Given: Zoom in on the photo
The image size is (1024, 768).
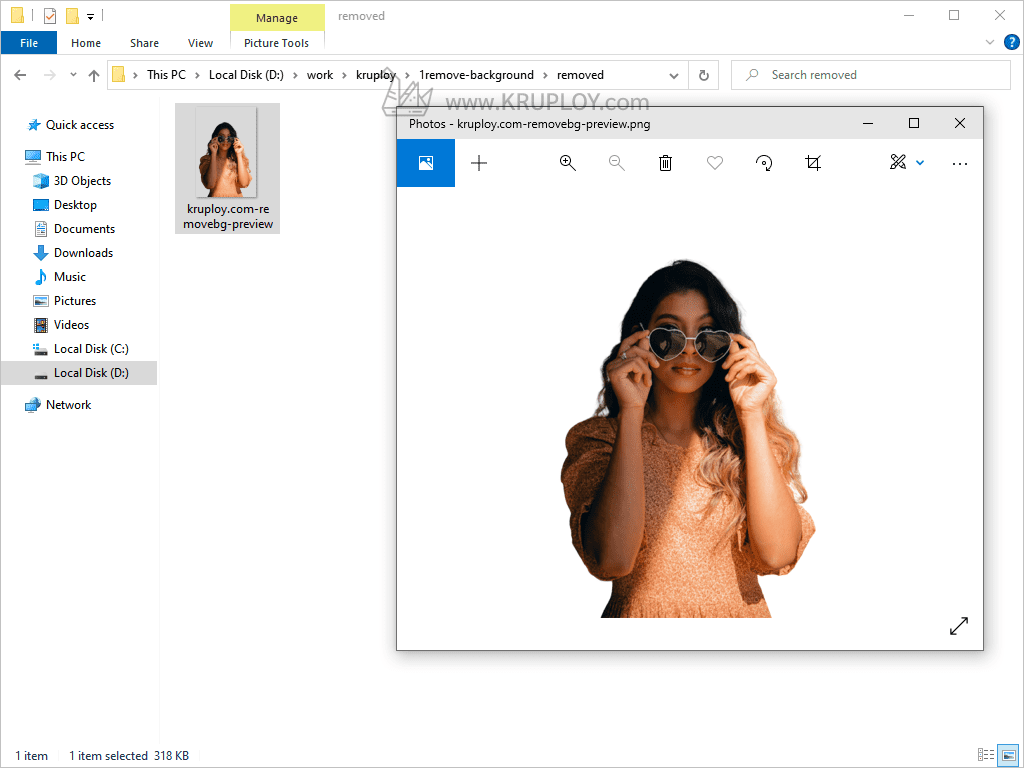Looking at the screenshot, I should [568, 163].
